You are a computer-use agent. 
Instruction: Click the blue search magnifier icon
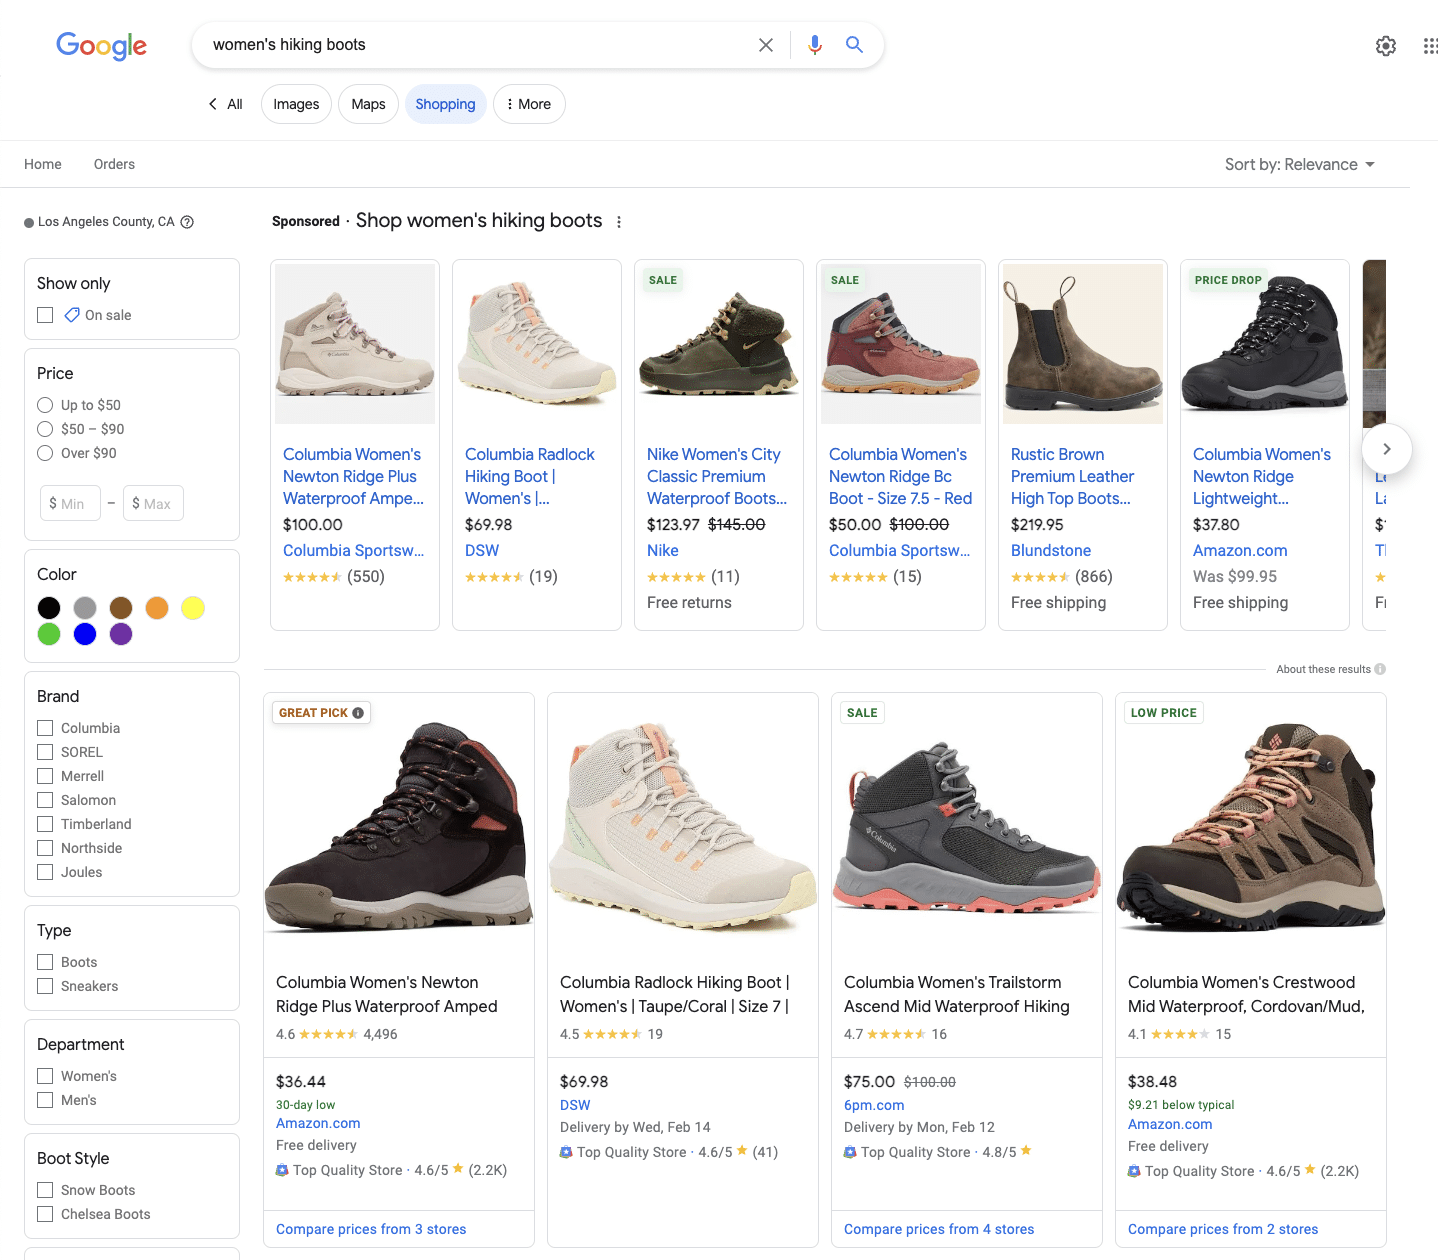point(854,45)
